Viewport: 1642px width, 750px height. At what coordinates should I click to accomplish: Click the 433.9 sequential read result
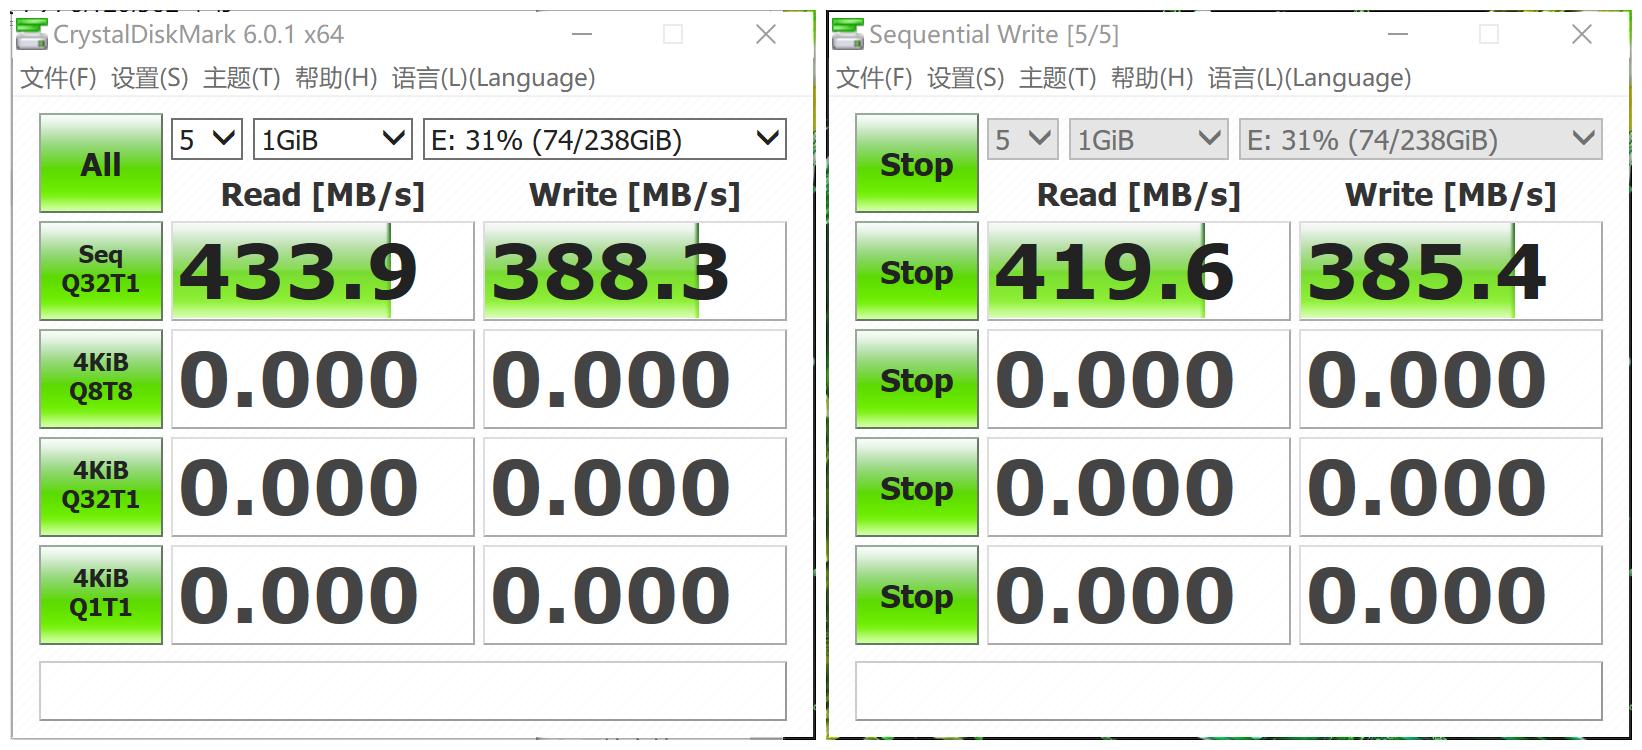point(323,271)
